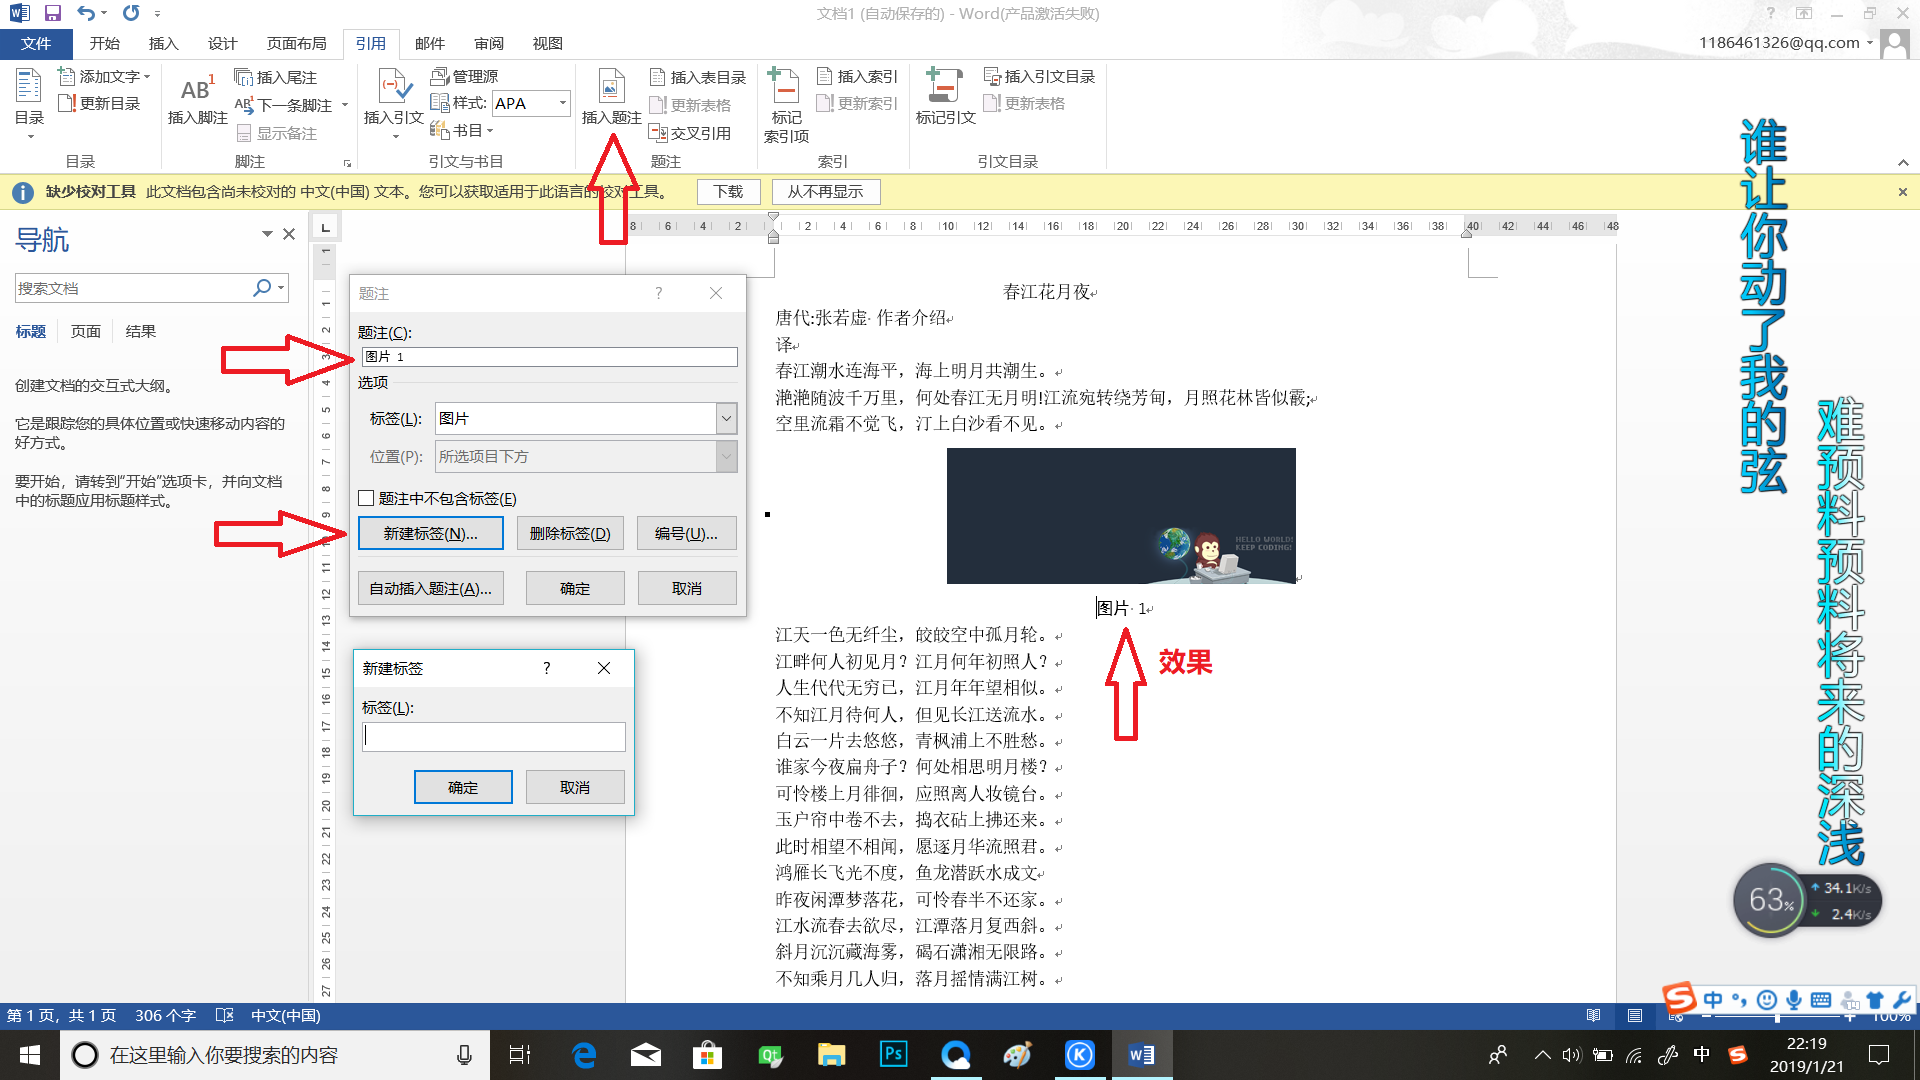Dismiss the yellow proofing notification bar
Viewport: 1920px width, 1080px height.
[1903, 192]
